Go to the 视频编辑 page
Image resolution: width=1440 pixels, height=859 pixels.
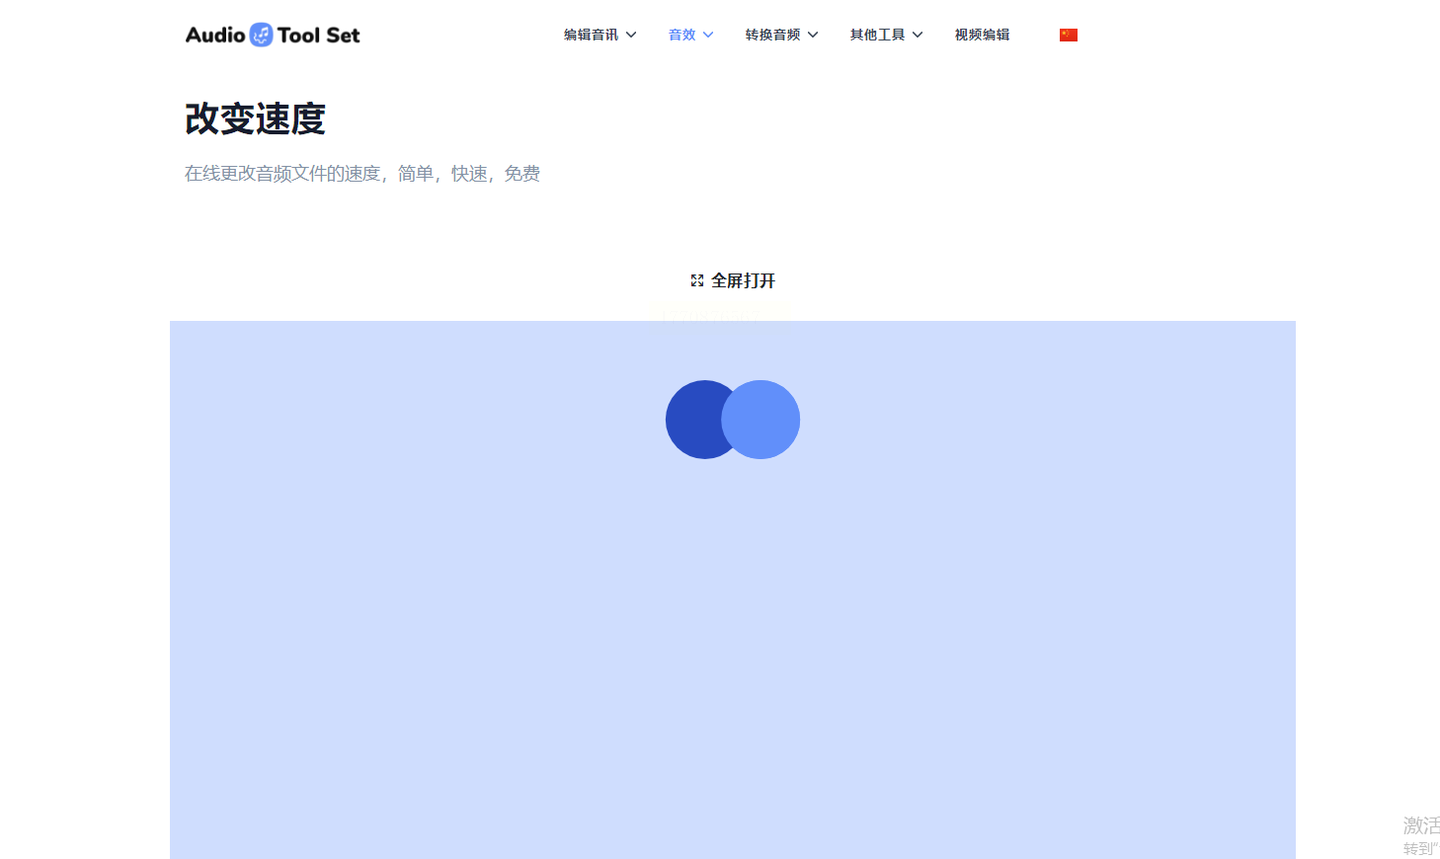point(982,35)
